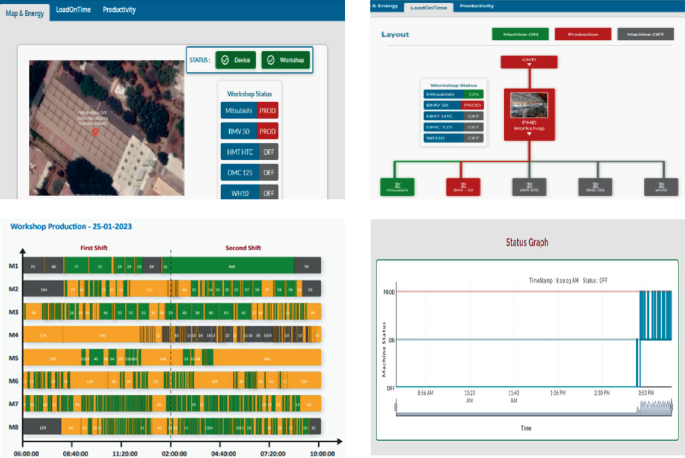Adjust left handle of Status Graph range slider

(x=396, y=407)
